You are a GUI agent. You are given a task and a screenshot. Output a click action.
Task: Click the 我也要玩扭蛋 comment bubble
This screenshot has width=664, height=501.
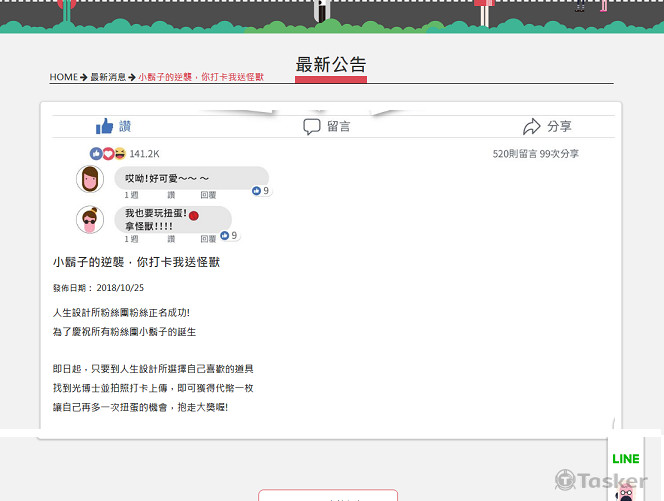pyautogui.click(x=173, y=219)
